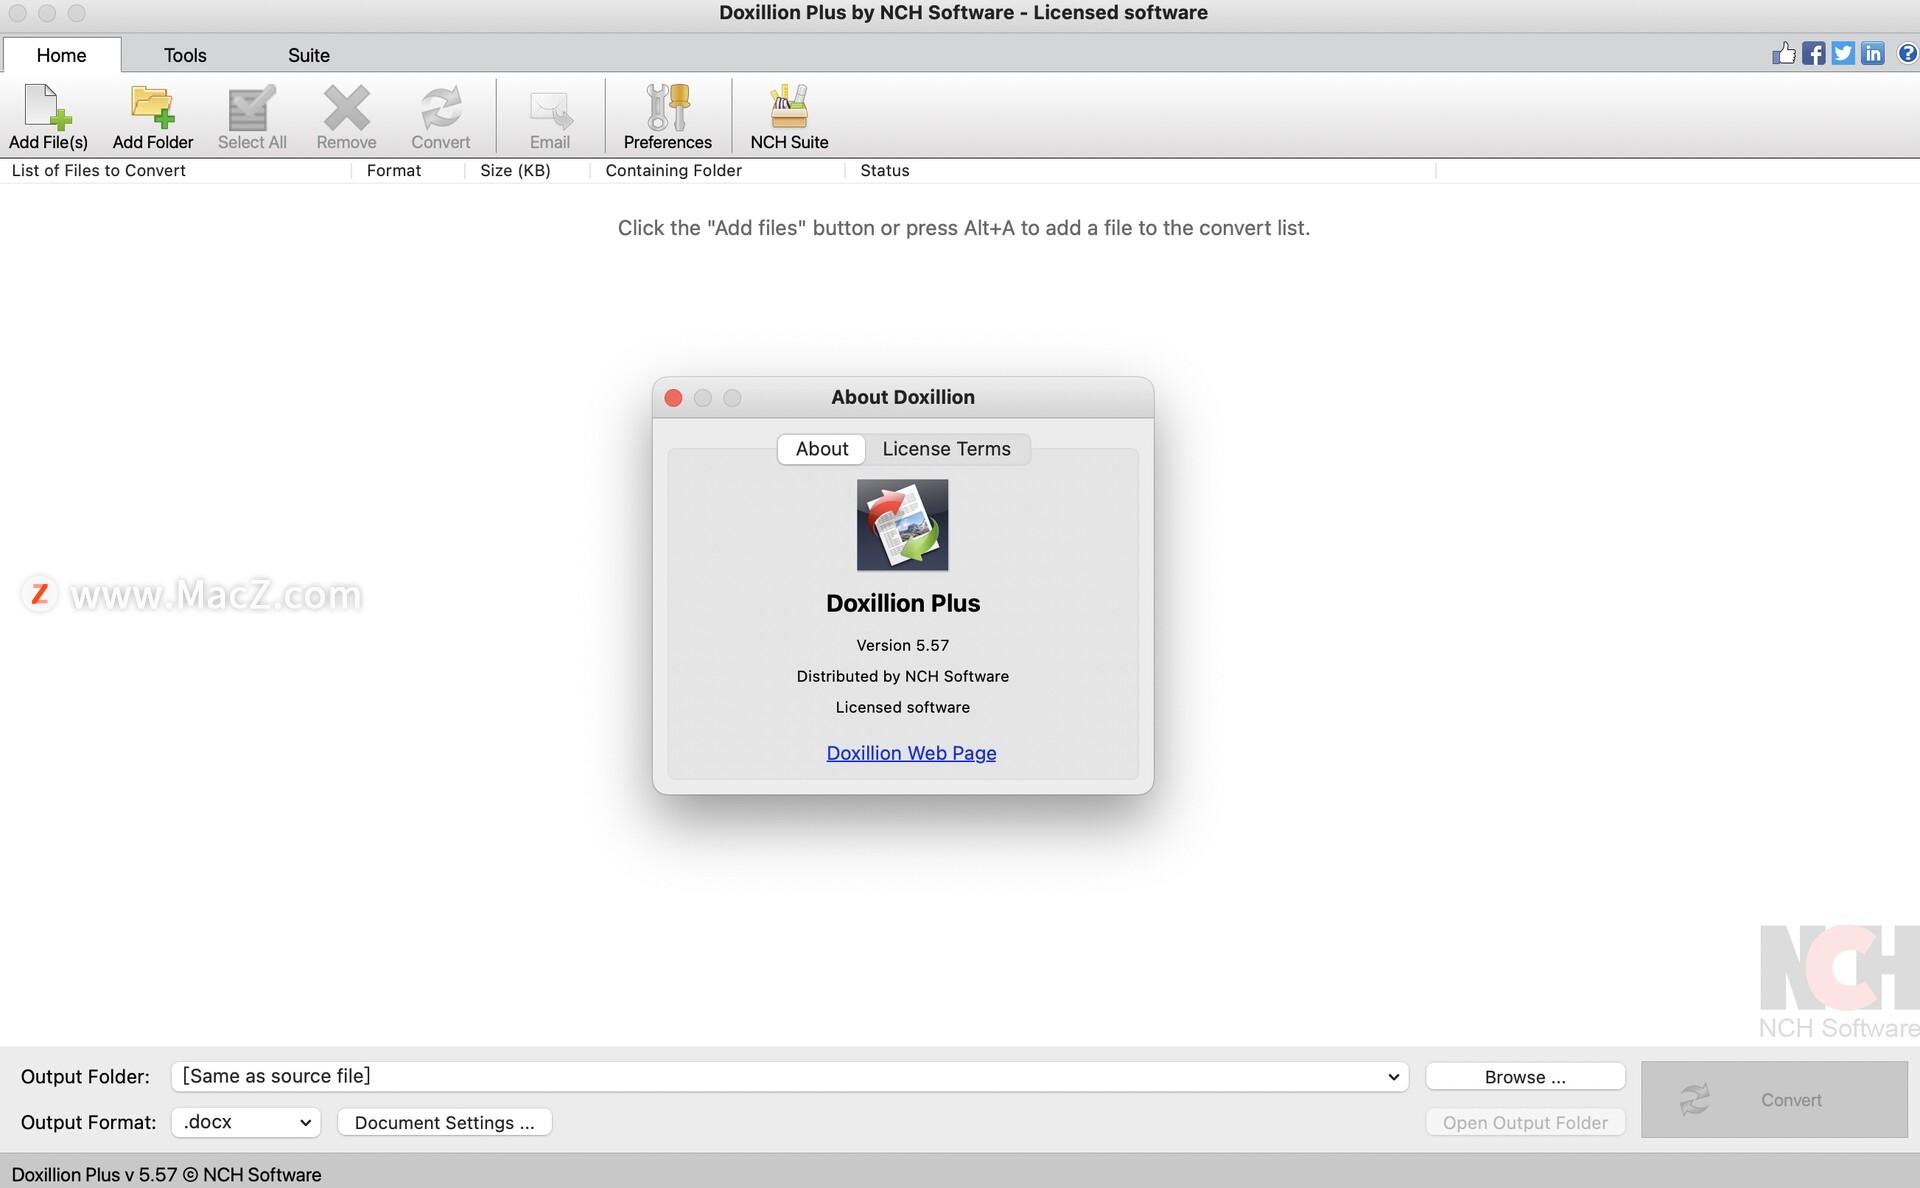Click 'Distributed by NCH Software' text
The width and height of the screenshot is (1920, 1188).
[x=902, y=676]
